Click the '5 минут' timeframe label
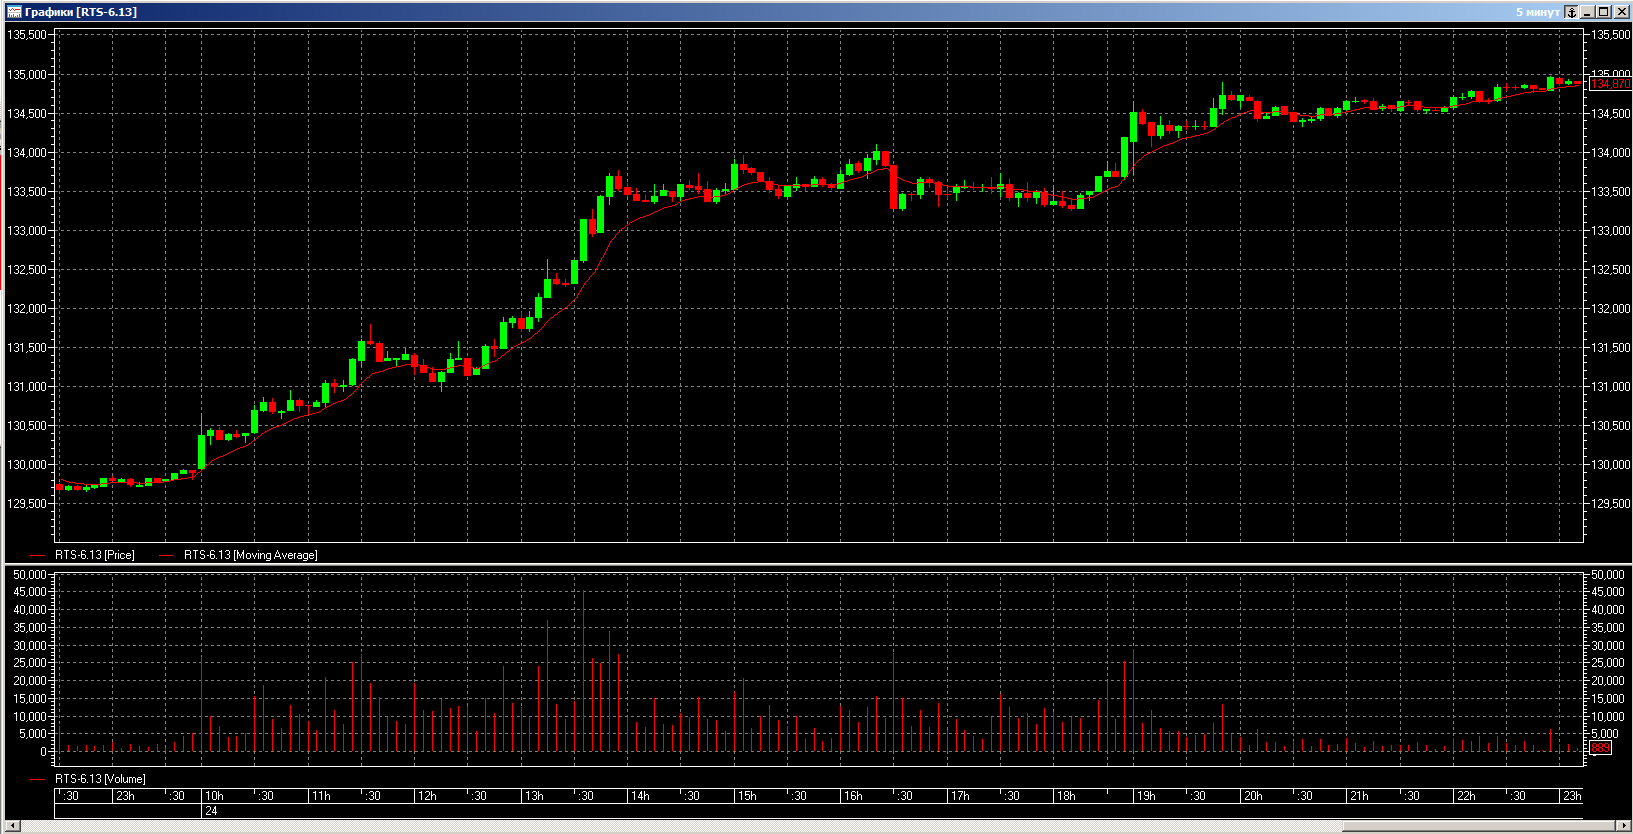The width and height of the screenshot is (1633, 834). (1537, 12)
